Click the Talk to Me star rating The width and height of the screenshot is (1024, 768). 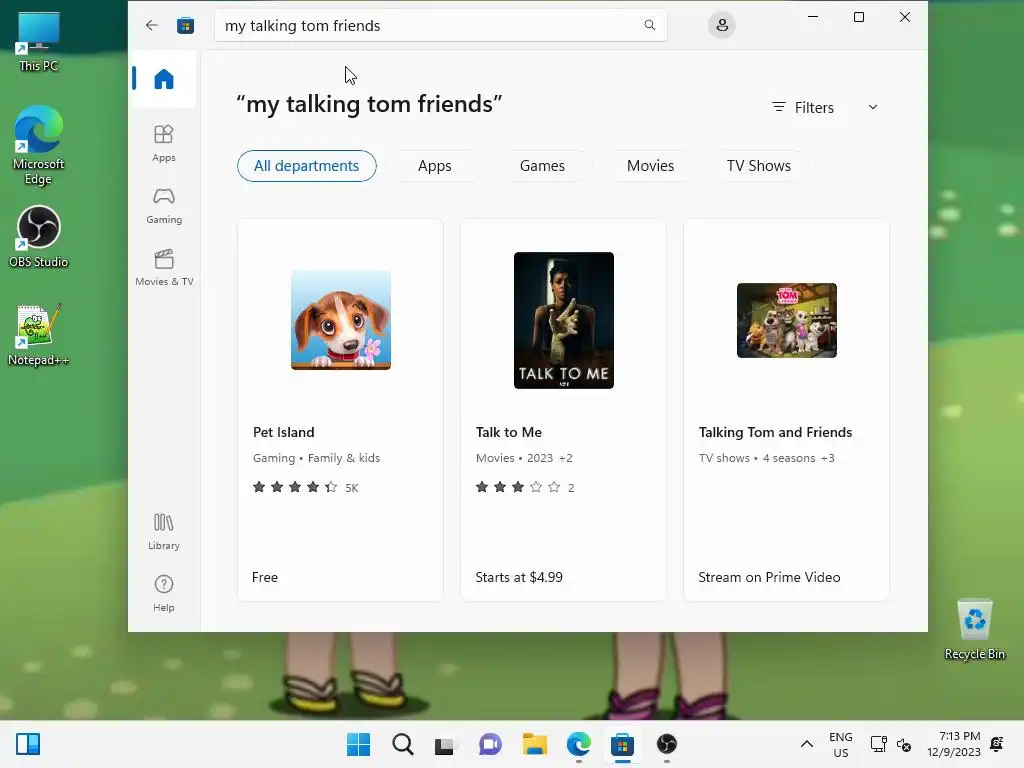[524, 487]
